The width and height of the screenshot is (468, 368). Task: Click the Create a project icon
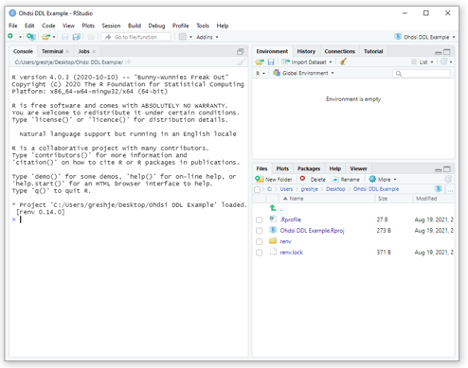(x=31, y=37)
